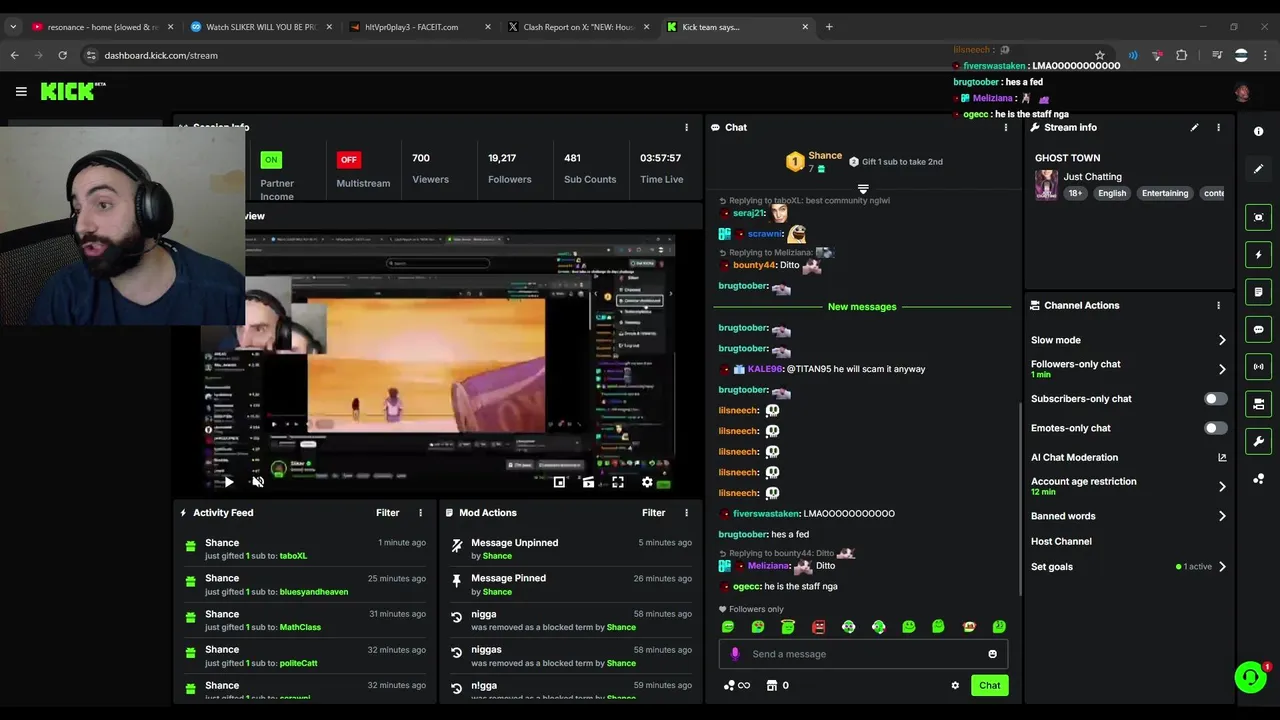Play the stream preview video

[228, 482]
